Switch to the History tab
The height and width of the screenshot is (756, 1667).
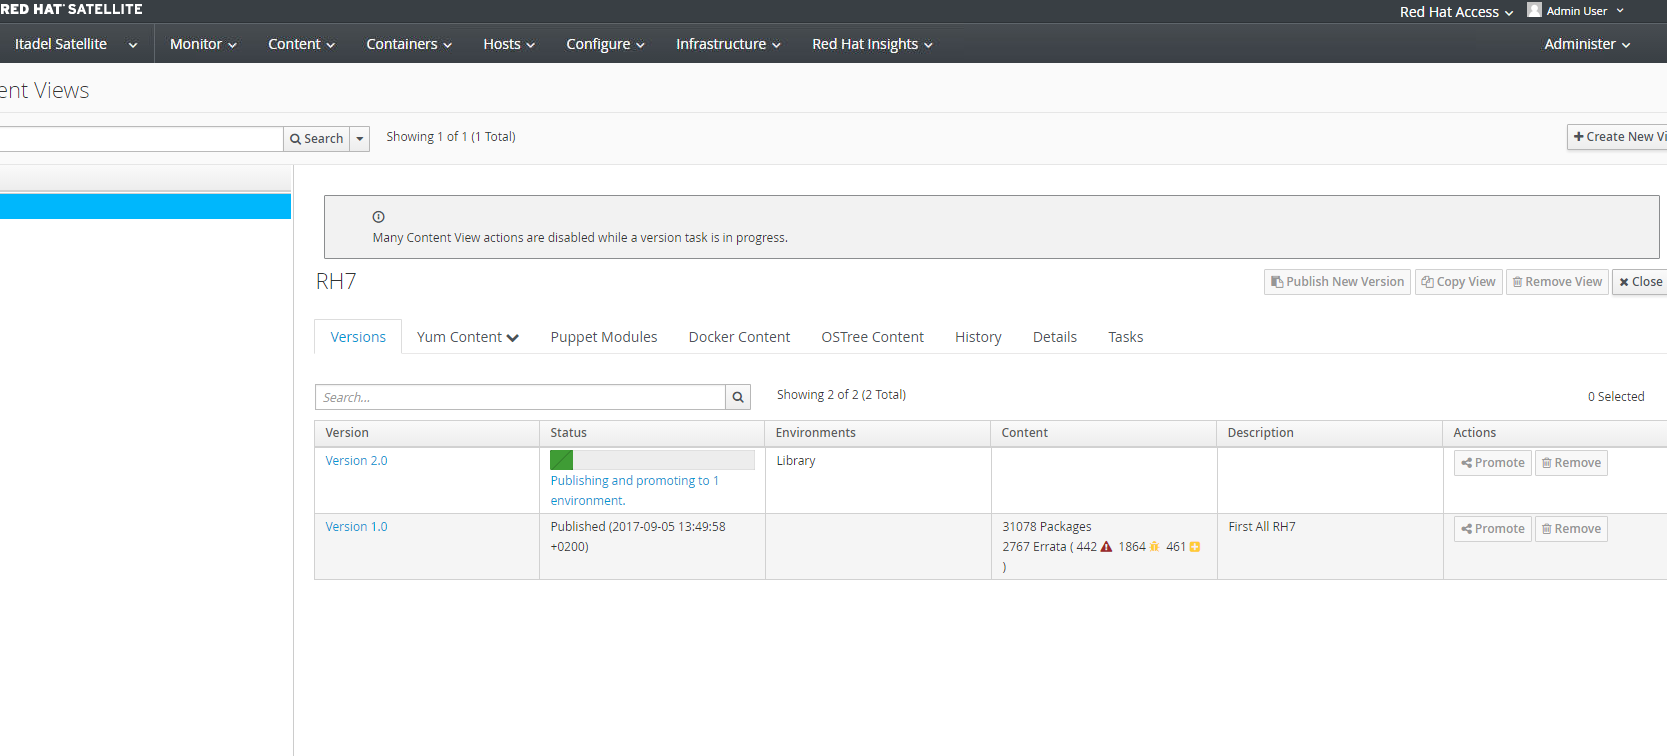978,337
